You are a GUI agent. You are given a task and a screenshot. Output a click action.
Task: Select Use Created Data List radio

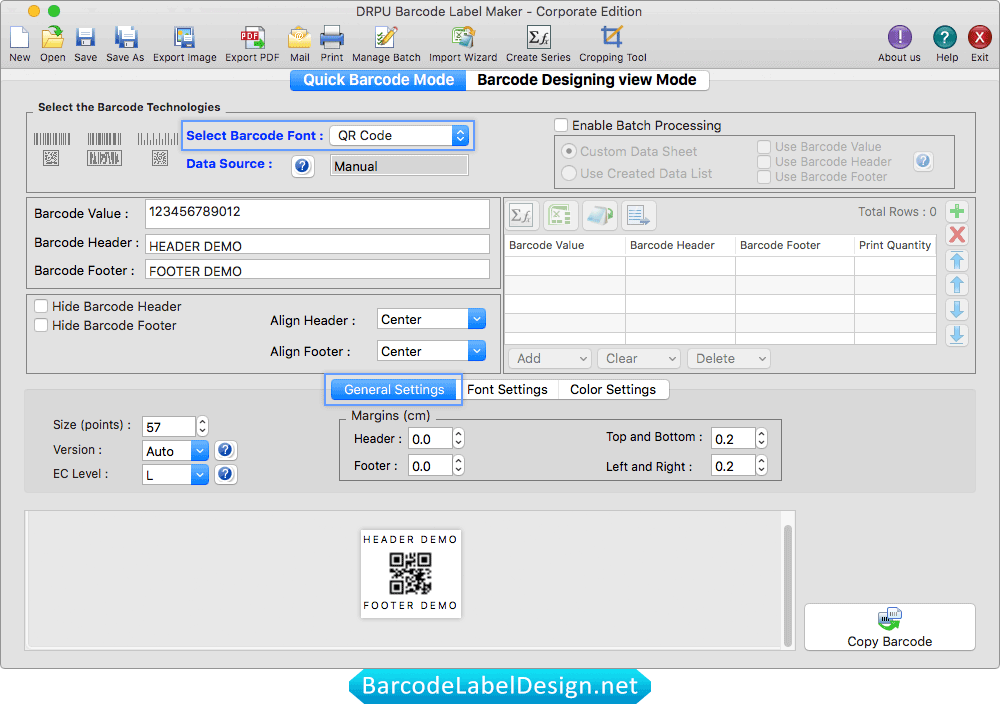569,173
